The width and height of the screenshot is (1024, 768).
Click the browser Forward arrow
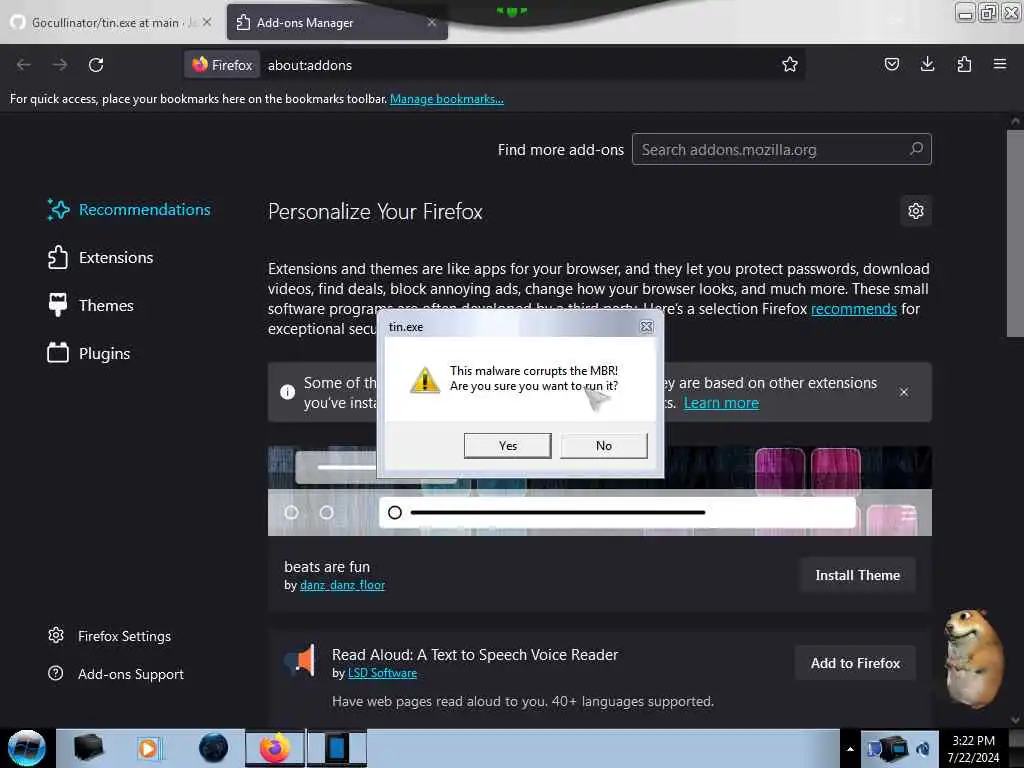59,65
